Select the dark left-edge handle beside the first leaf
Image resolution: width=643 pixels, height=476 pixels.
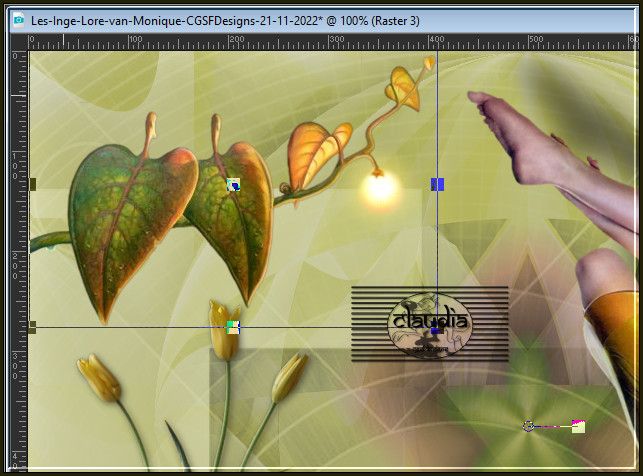coord(33,184)
